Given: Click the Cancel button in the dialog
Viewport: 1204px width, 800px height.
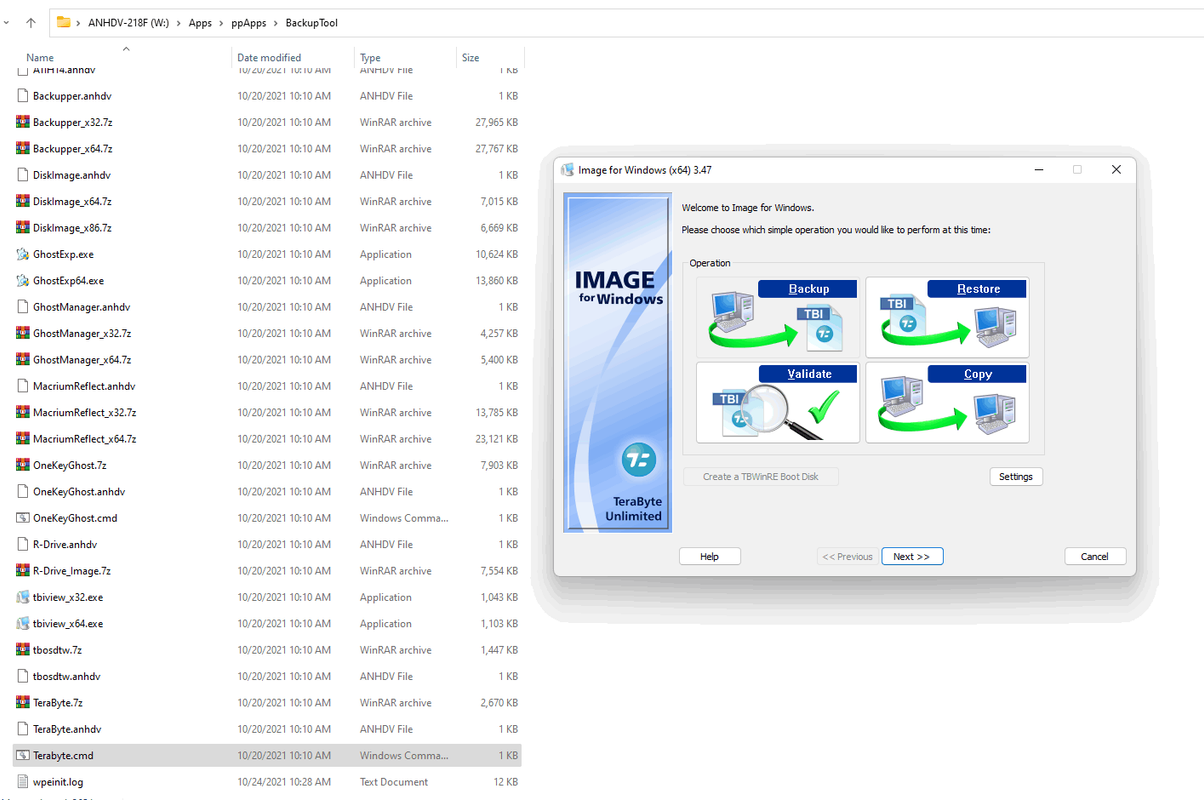Looking at the screenshot, I should (1095, 556).
